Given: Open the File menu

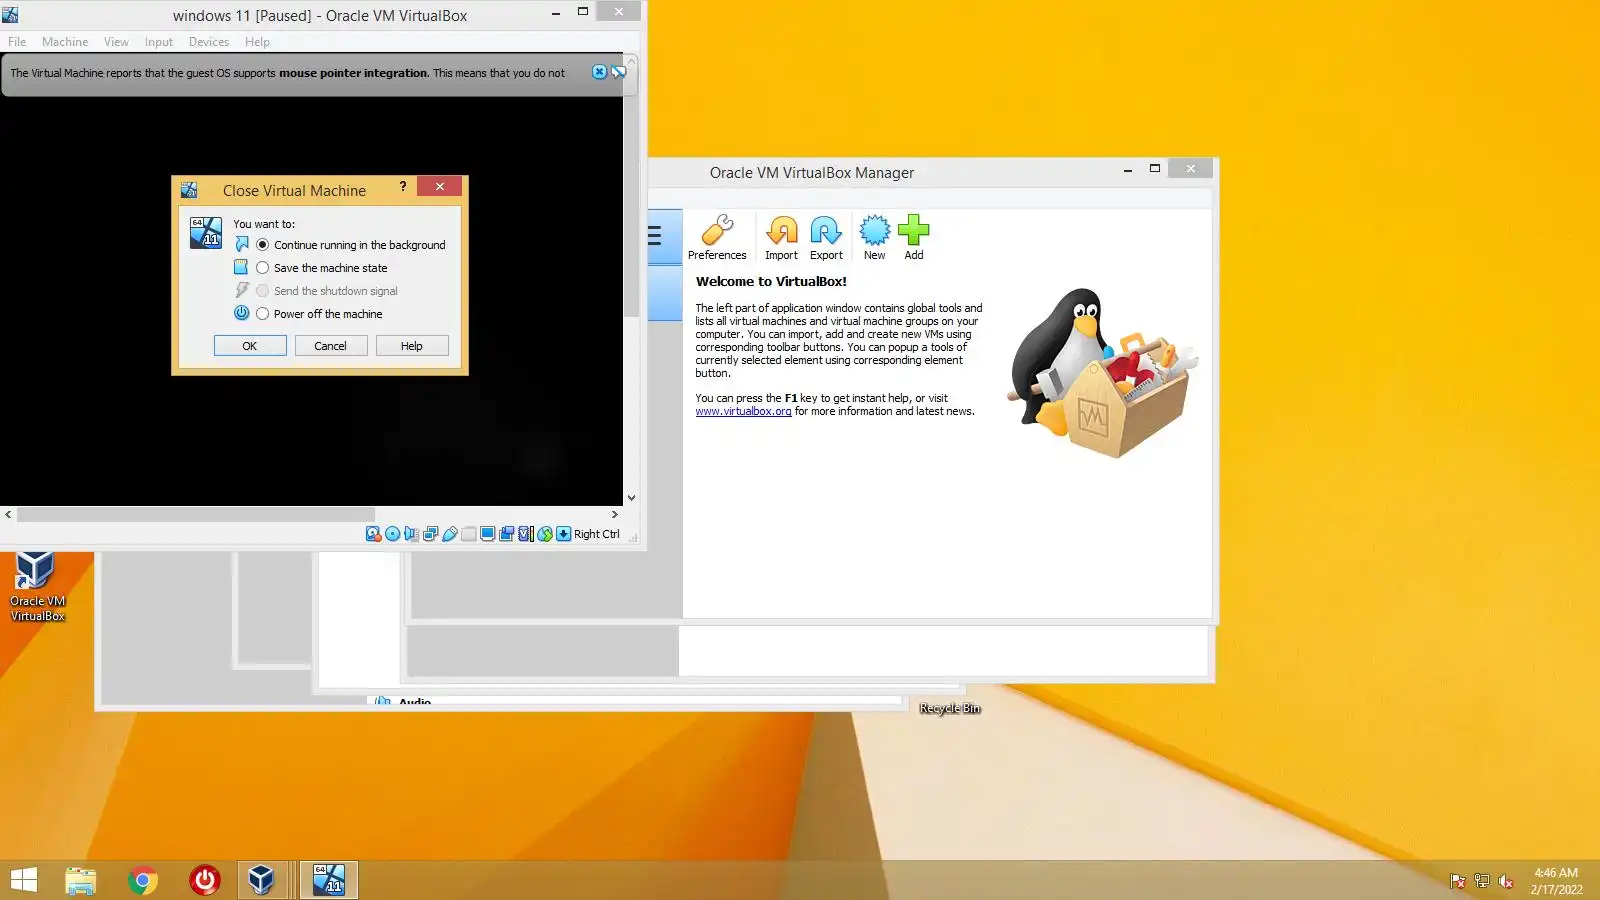Looking at the screenshot, I should click(x=17, y=42).
